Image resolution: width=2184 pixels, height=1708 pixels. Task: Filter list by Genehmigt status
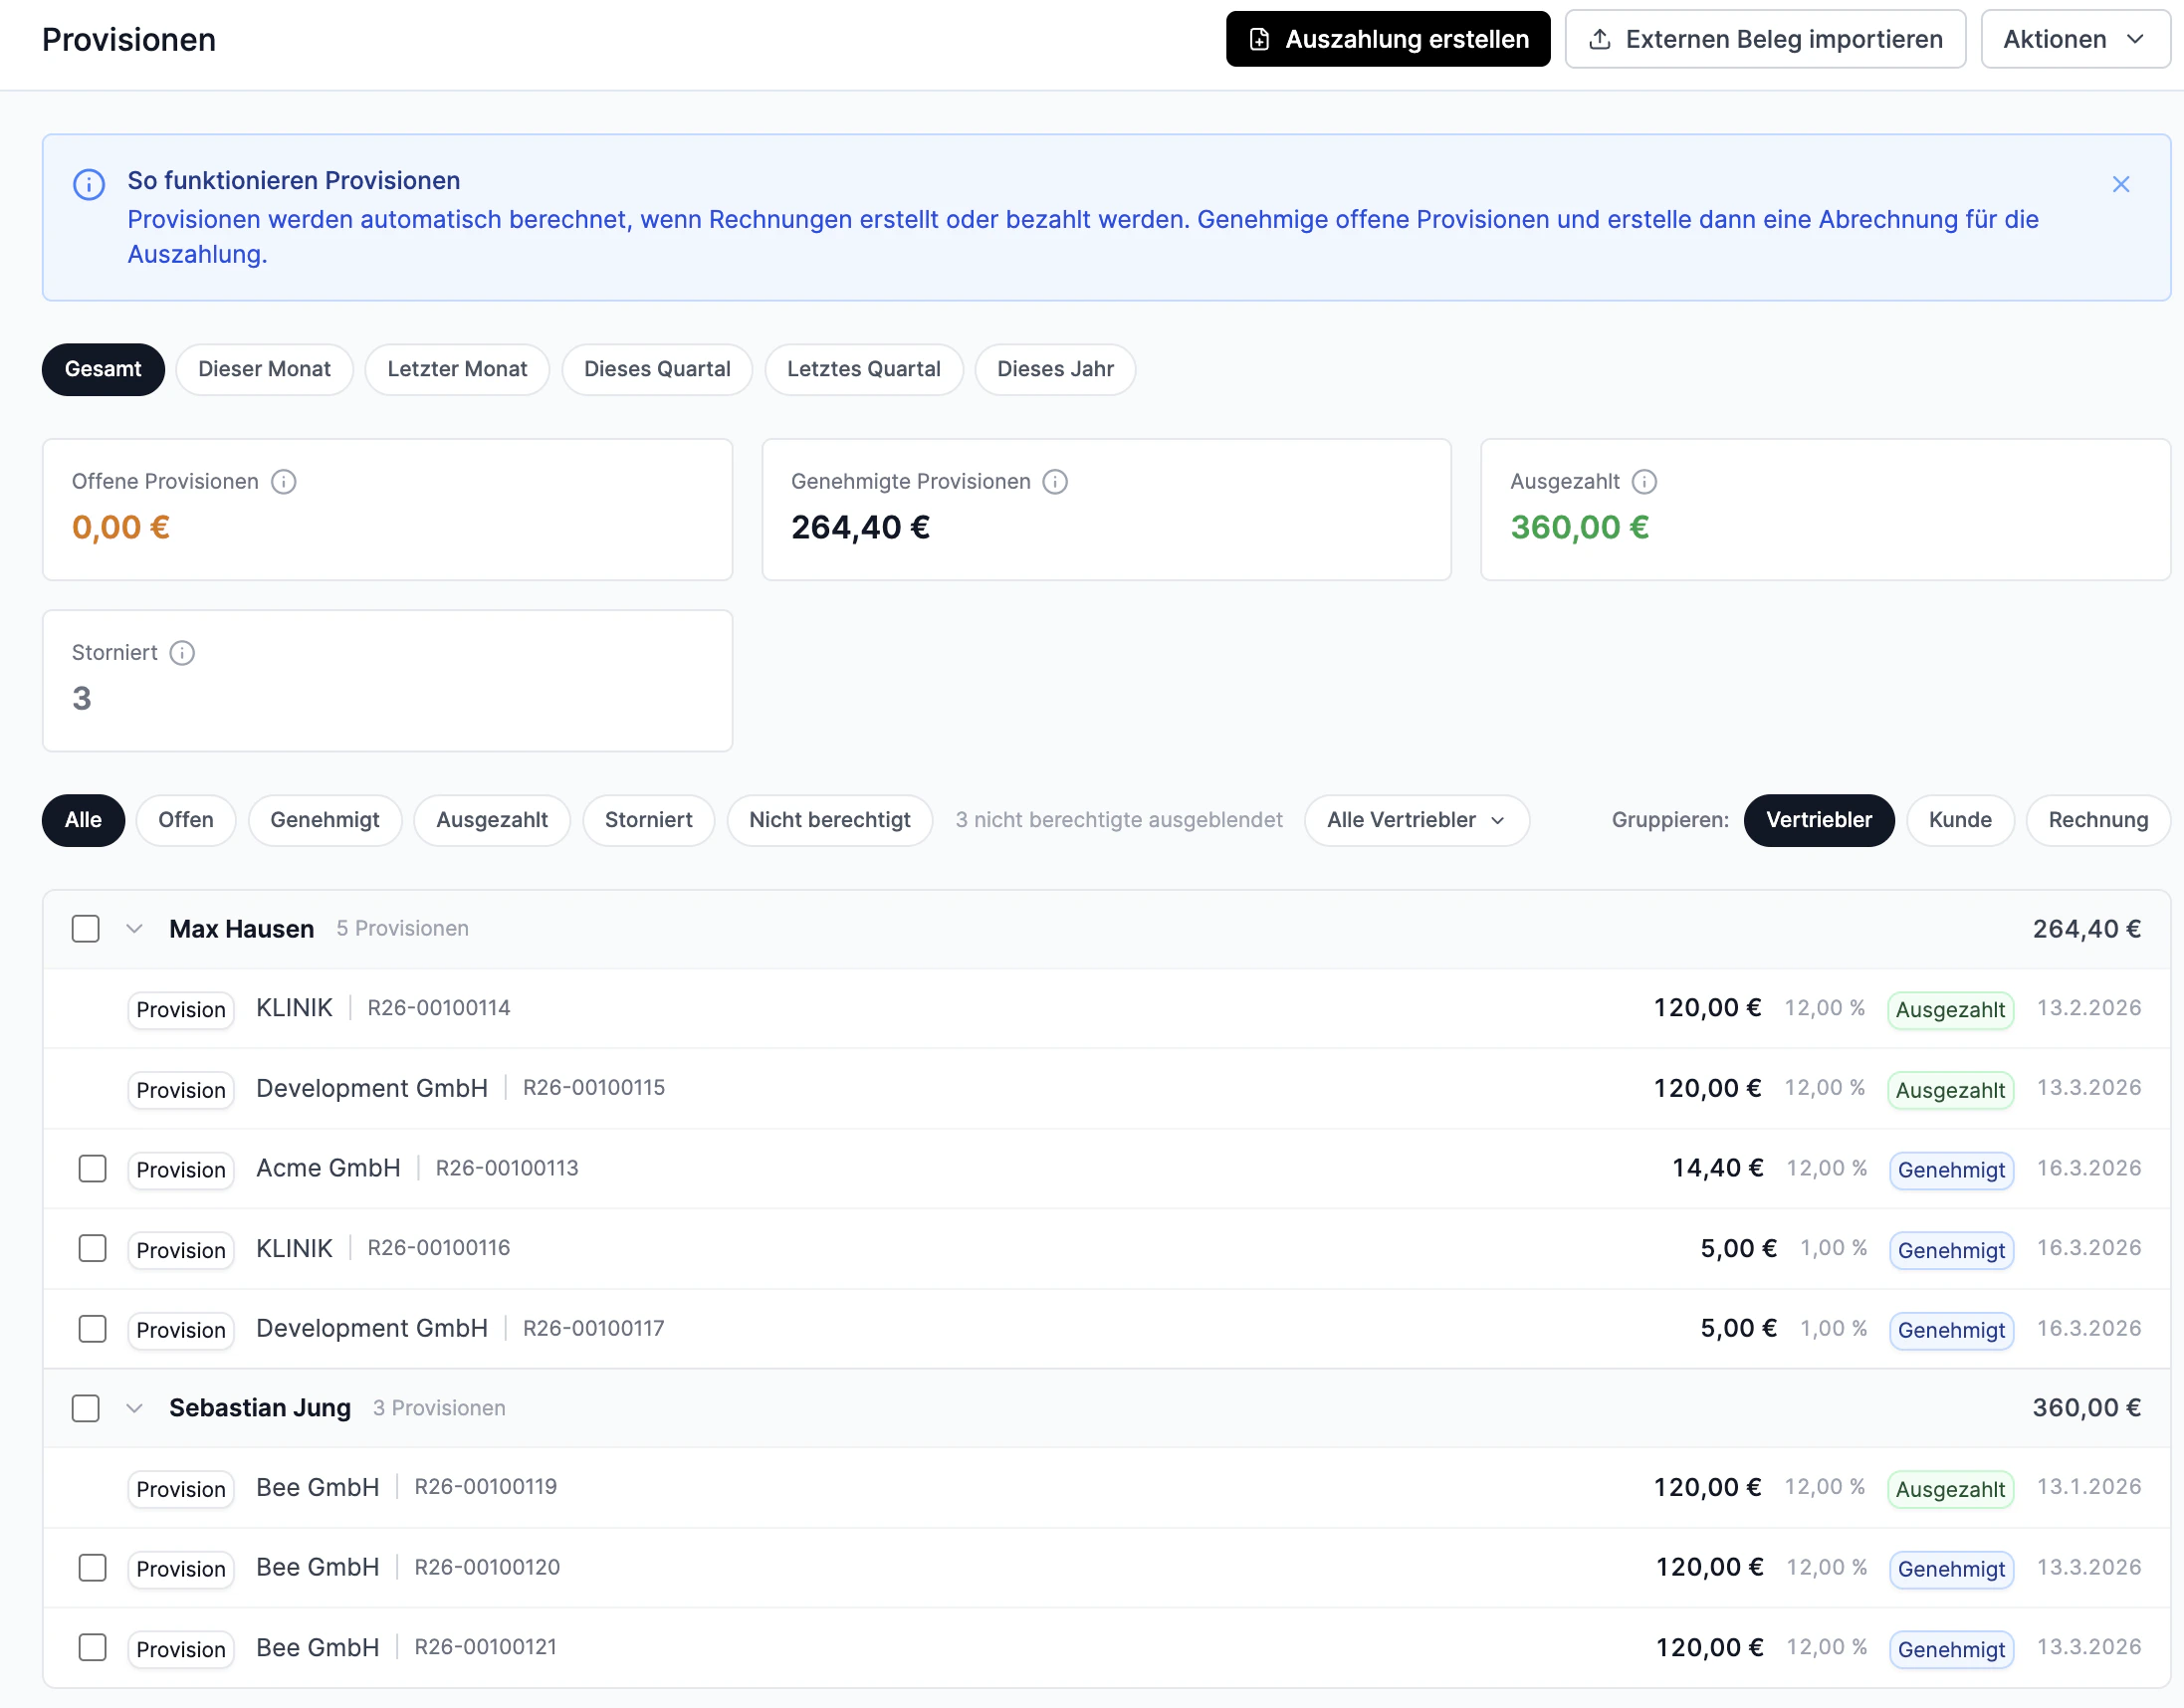(324, 820)
